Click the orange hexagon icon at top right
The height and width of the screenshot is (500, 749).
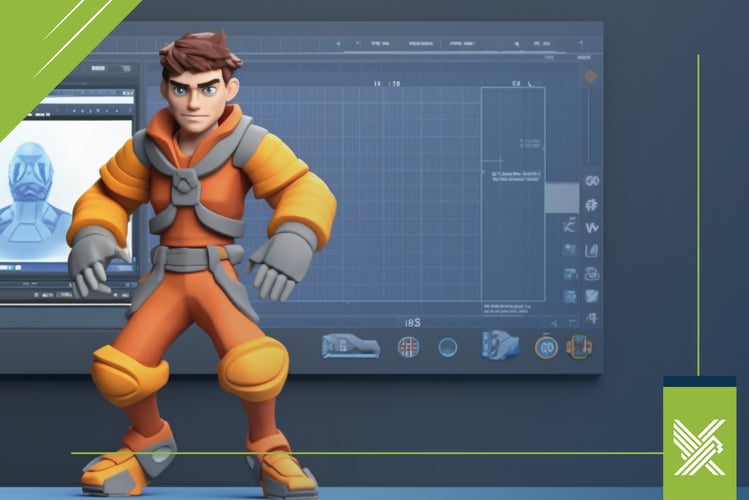pyautogui.click(x=591, y=76)
